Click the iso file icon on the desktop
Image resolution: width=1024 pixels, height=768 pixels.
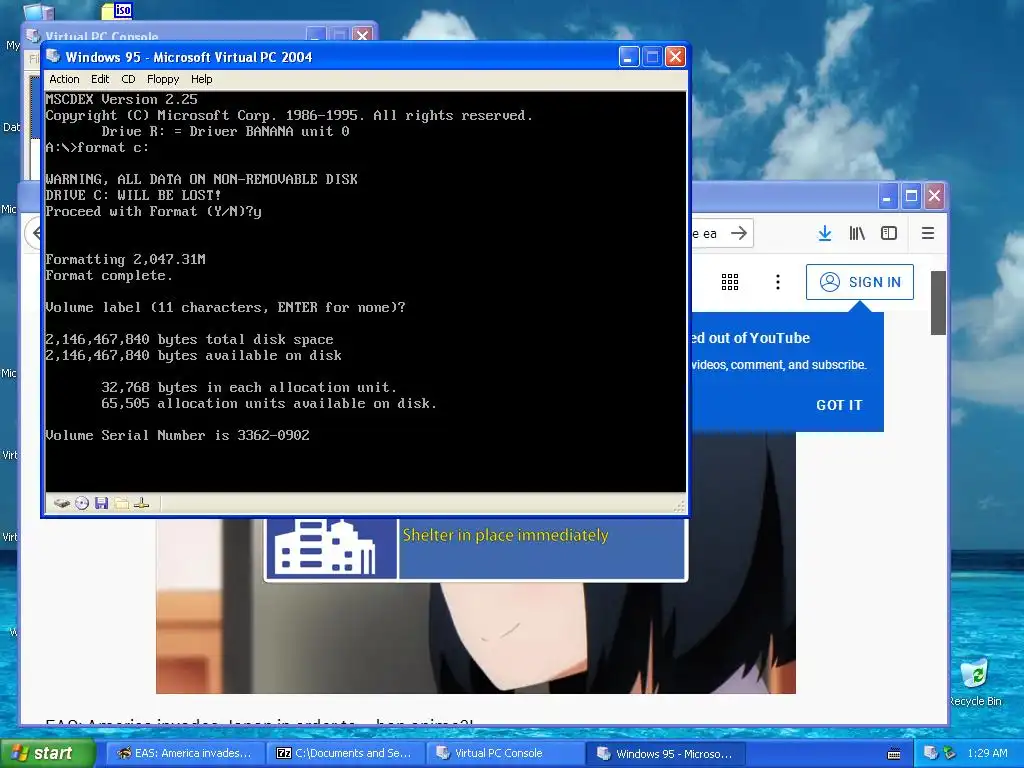pos(117,10)
